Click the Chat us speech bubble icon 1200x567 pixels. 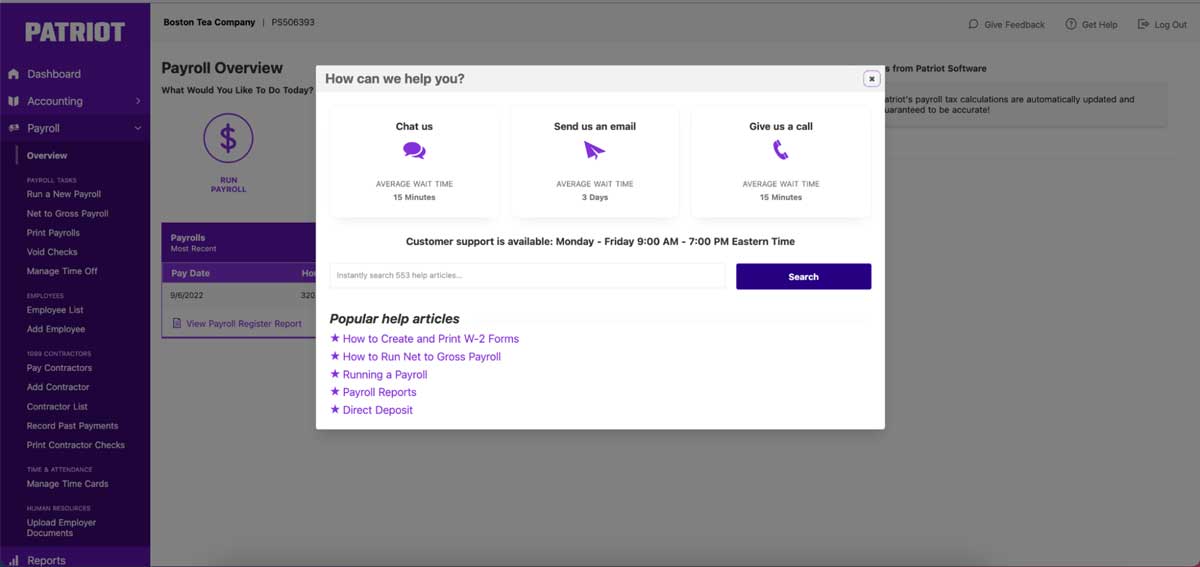[414, 150]
